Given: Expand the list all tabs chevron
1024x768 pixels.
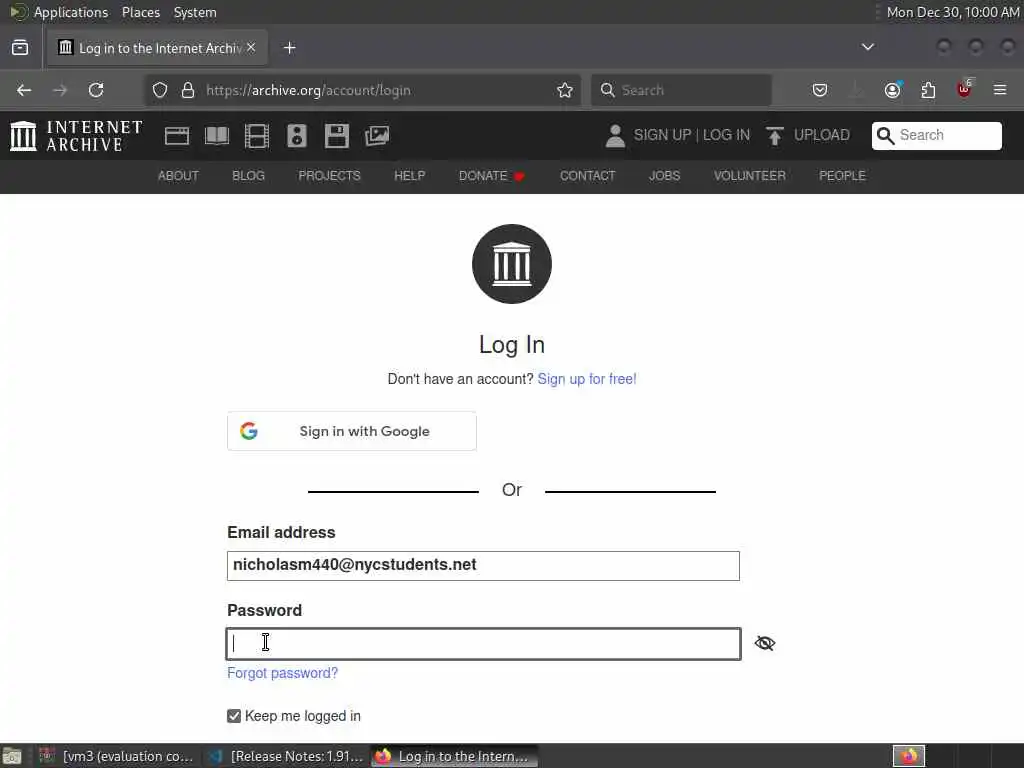Looking at the screenshot, I should pyautogui.click(x=868, y=47).
